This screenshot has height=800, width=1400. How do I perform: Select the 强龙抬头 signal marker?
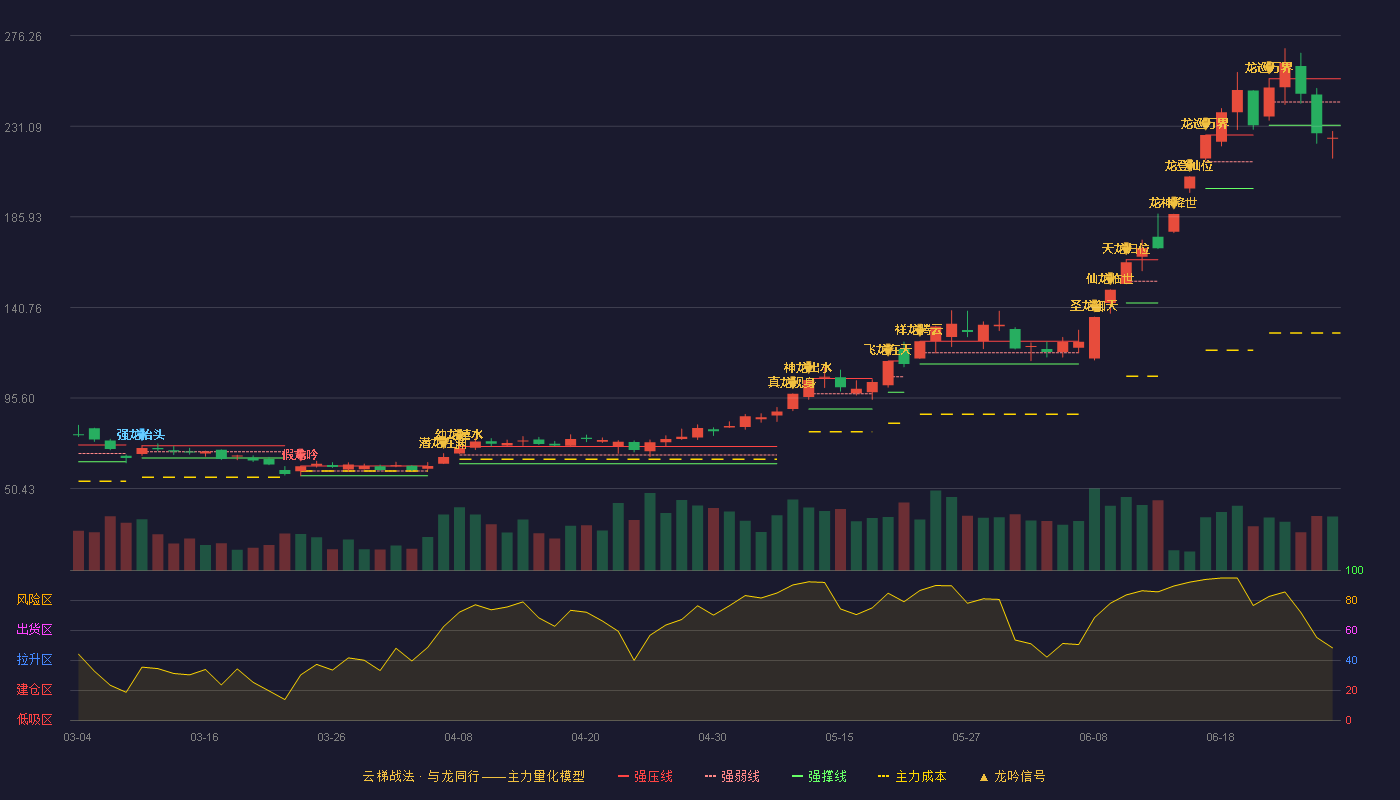point(141,434)
